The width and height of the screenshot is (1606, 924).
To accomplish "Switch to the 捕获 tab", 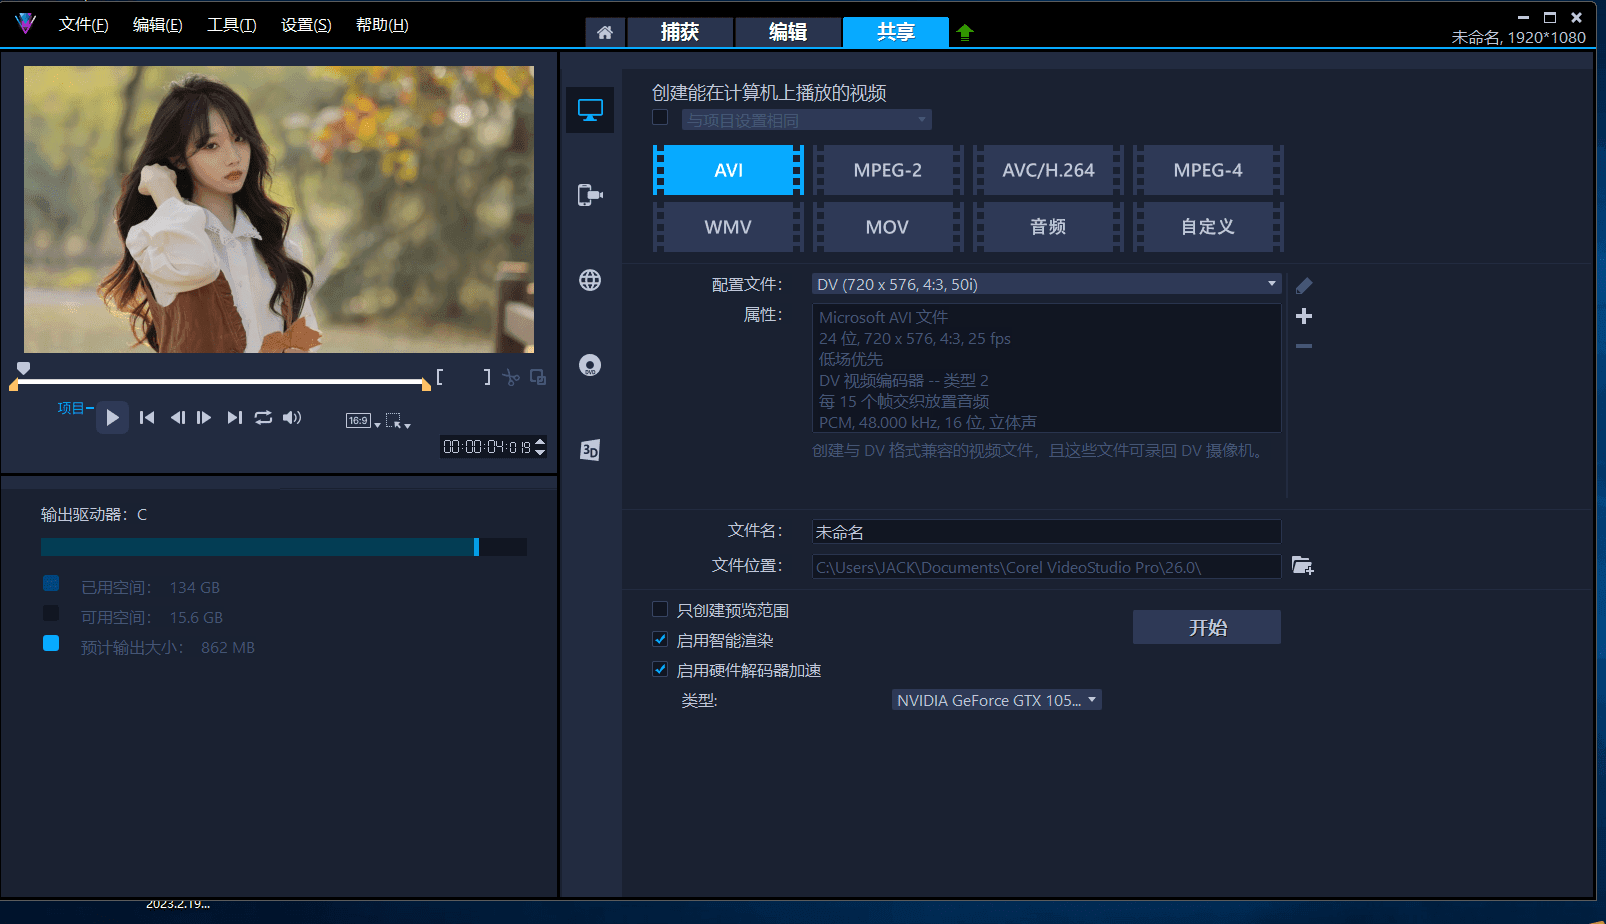I will (680, 31).
